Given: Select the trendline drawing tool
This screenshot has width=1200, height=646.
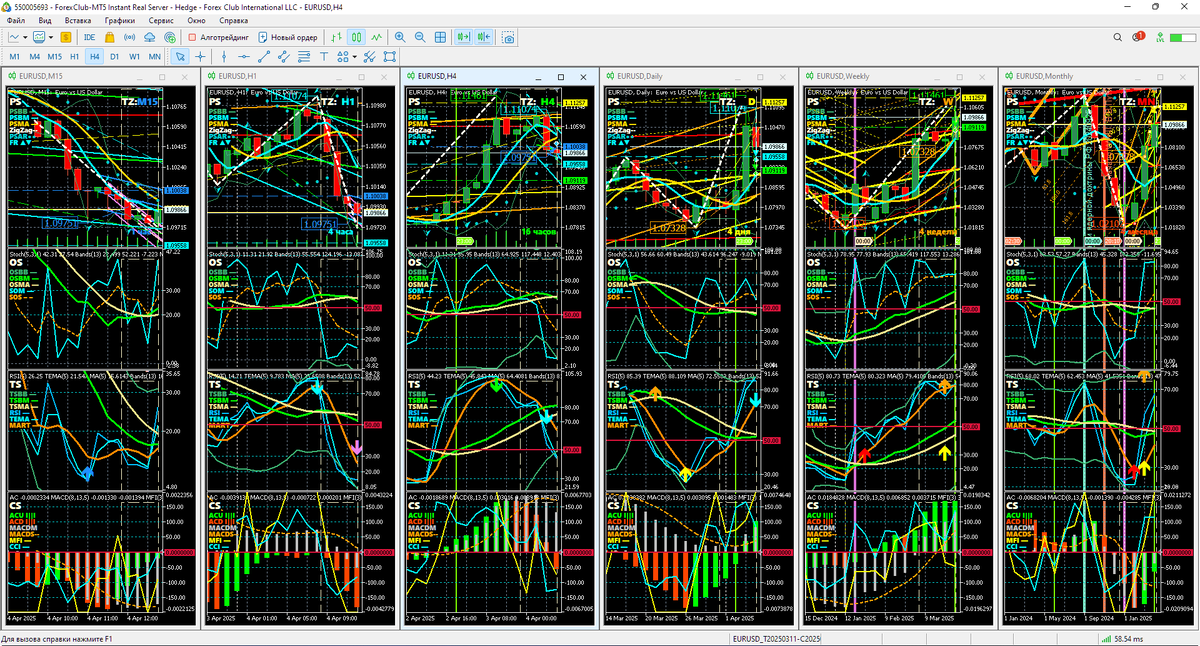Looking at the screenshot, I should [264, 57].
